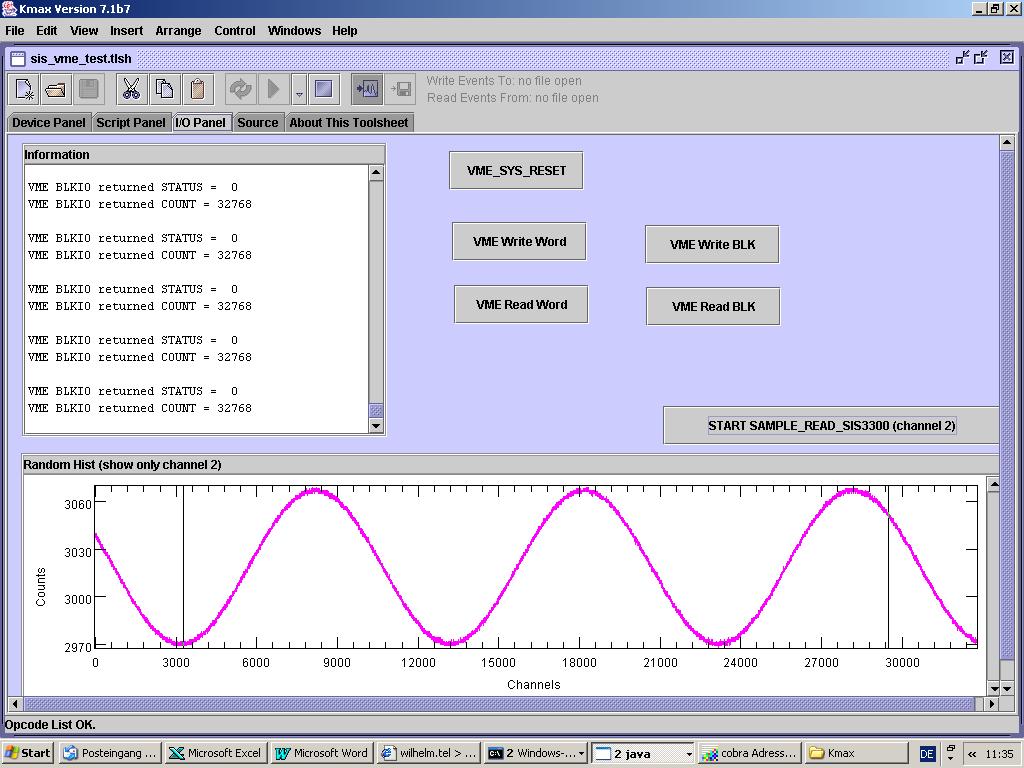Open the About This Toolsheet tab

[349, 123]
